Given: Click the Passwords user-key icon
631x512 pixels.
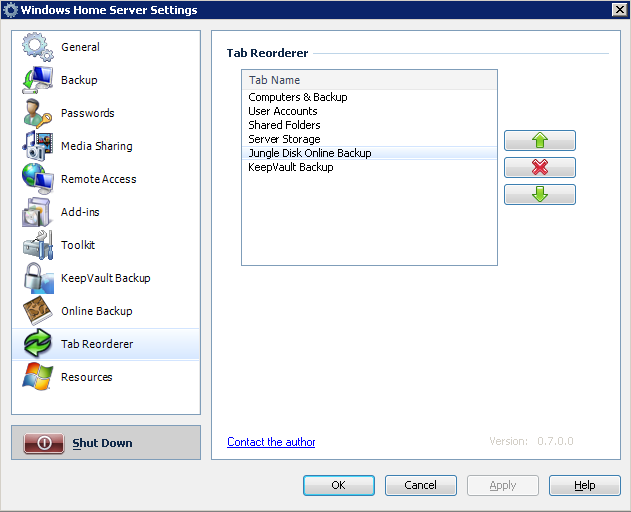Looking at the screenshot, I should click(37, 113).
